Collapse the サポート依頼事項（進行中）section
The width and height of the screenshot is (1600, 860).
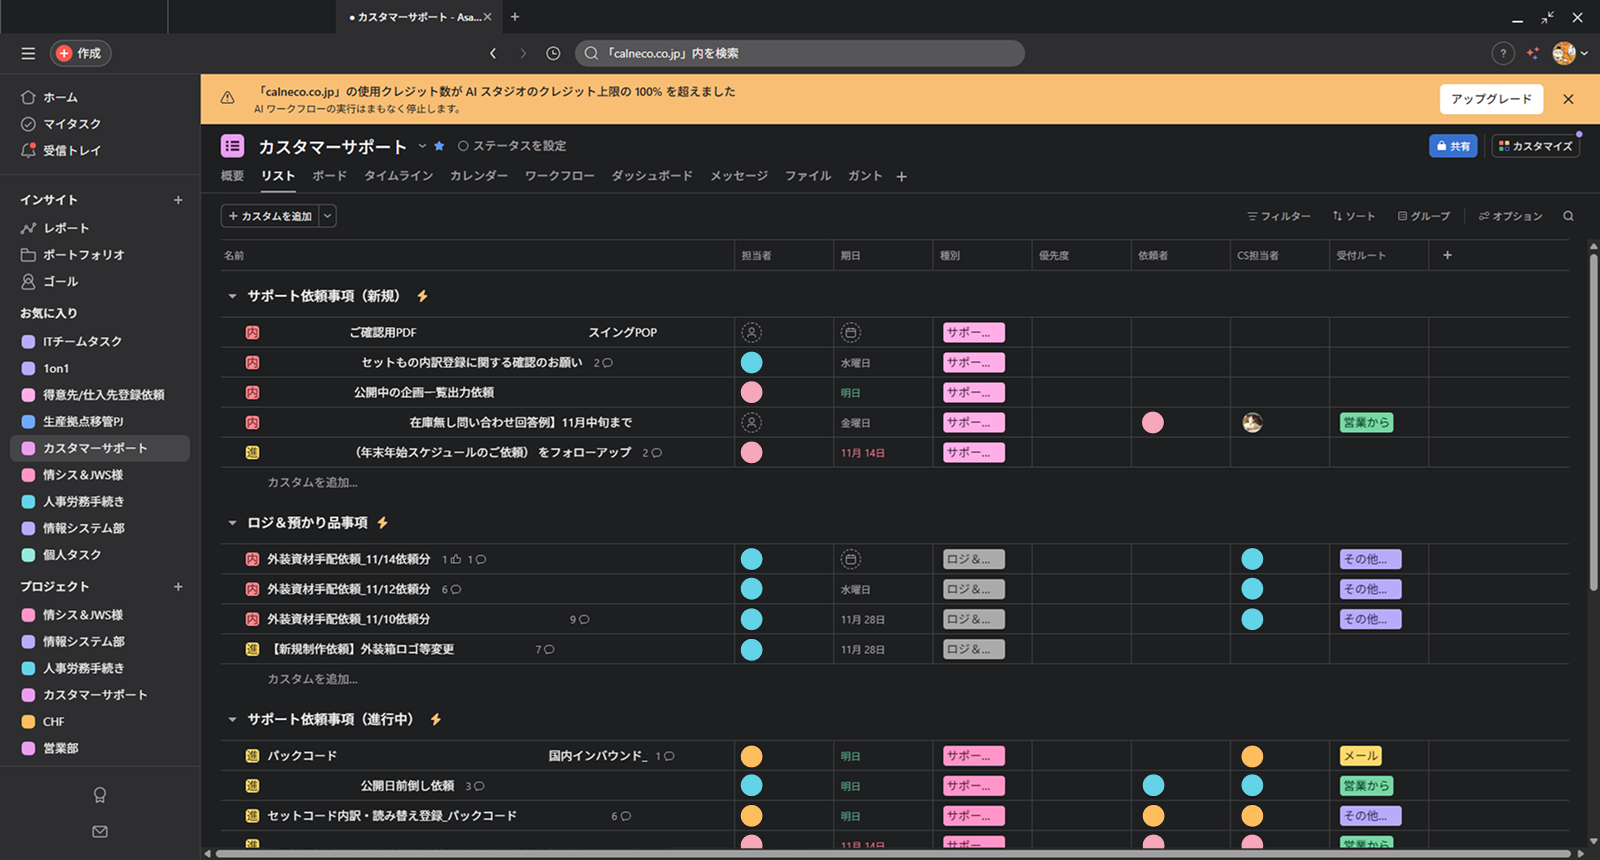click(232, 720)
